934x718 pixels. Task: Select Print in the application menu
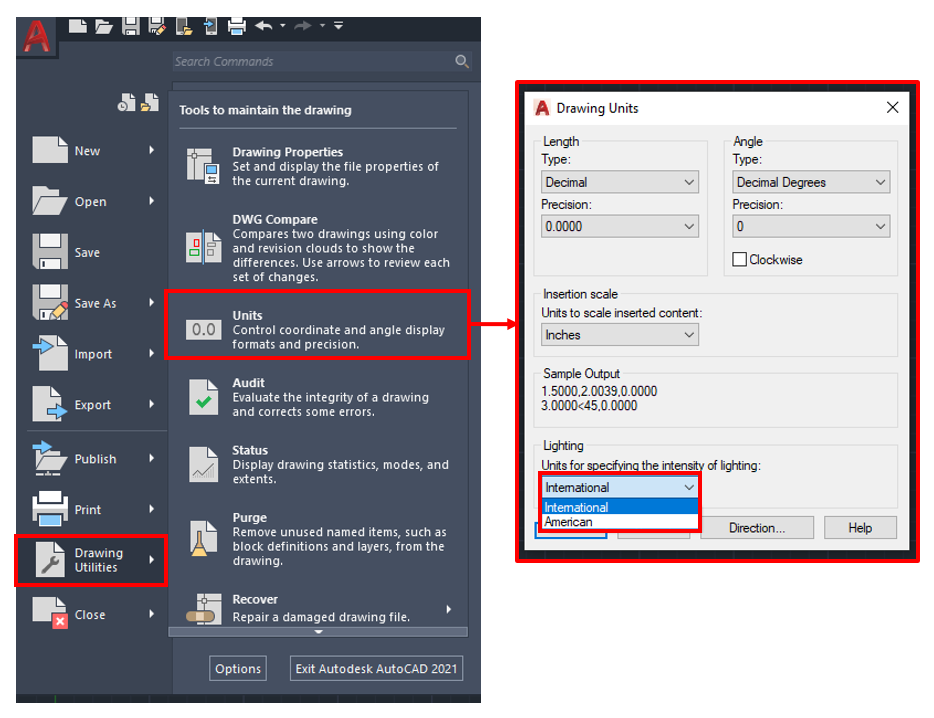[x=94, y=509]
